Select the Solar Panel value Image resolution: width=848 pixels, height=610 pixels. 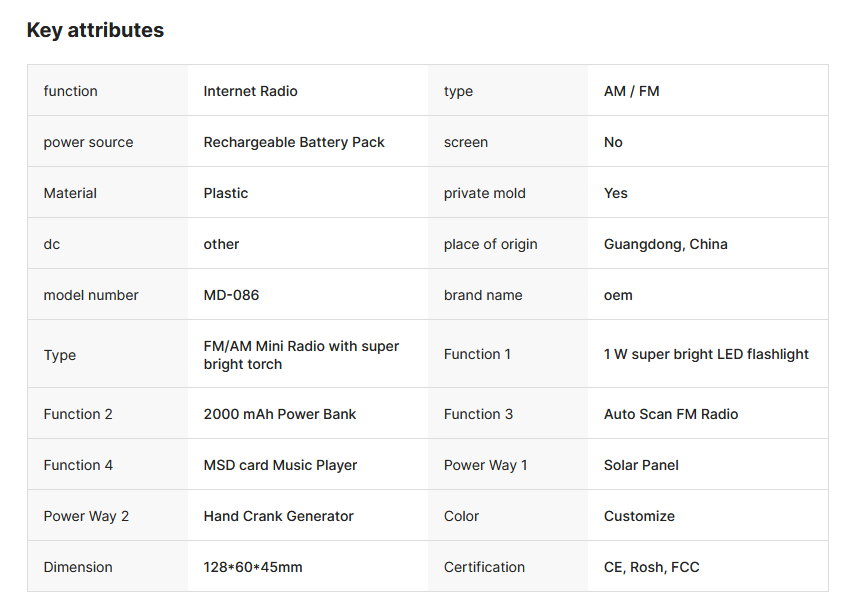641,465
